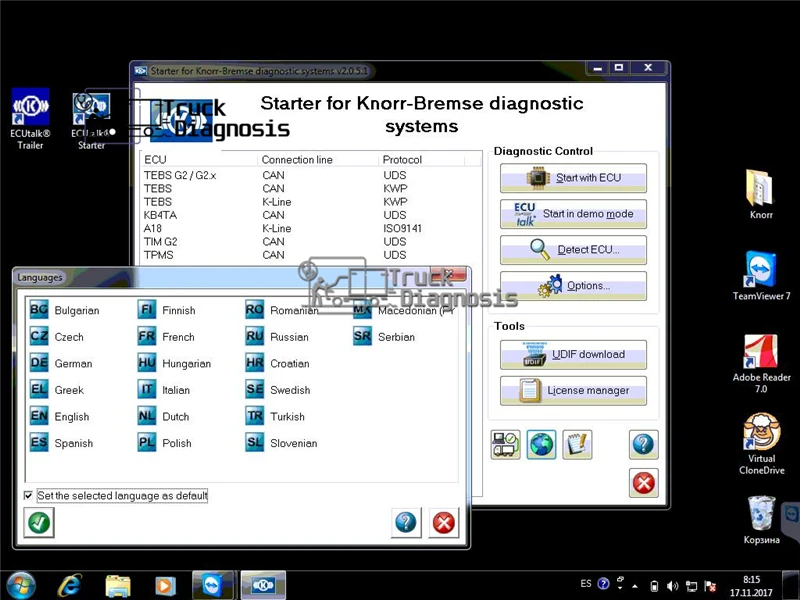
Task: Pick Russian RU language icon
Action: [255, 336]
